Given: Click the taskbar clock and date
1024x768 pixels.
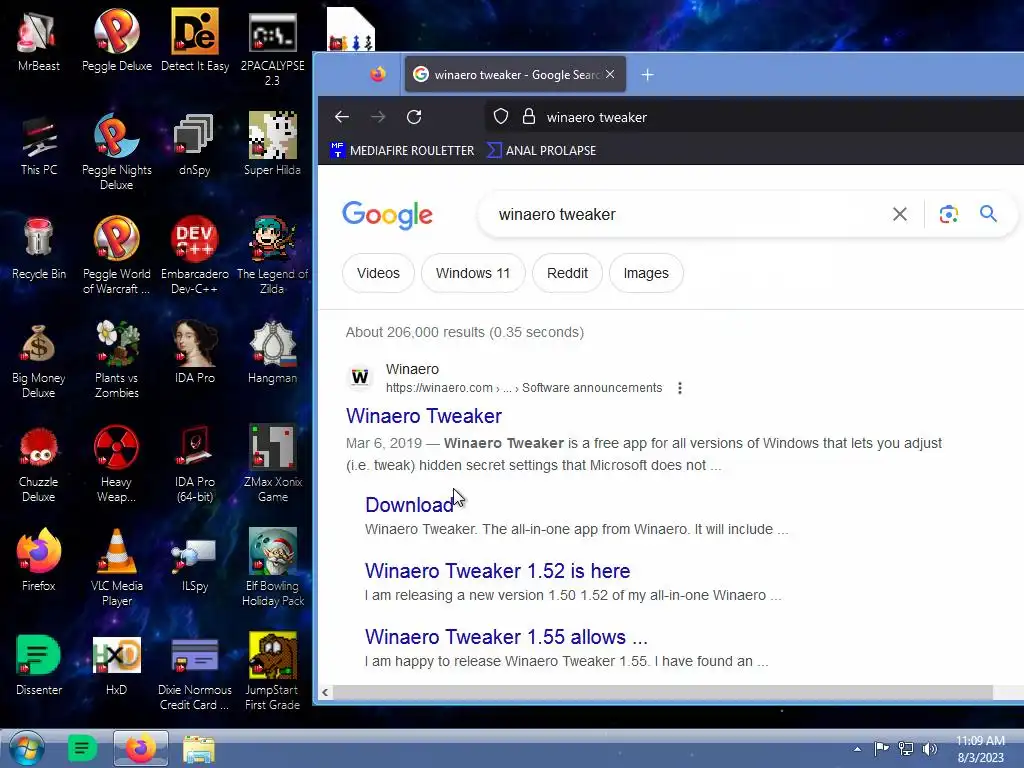Looking at the screenshot, I should click(x=980, y=749).
